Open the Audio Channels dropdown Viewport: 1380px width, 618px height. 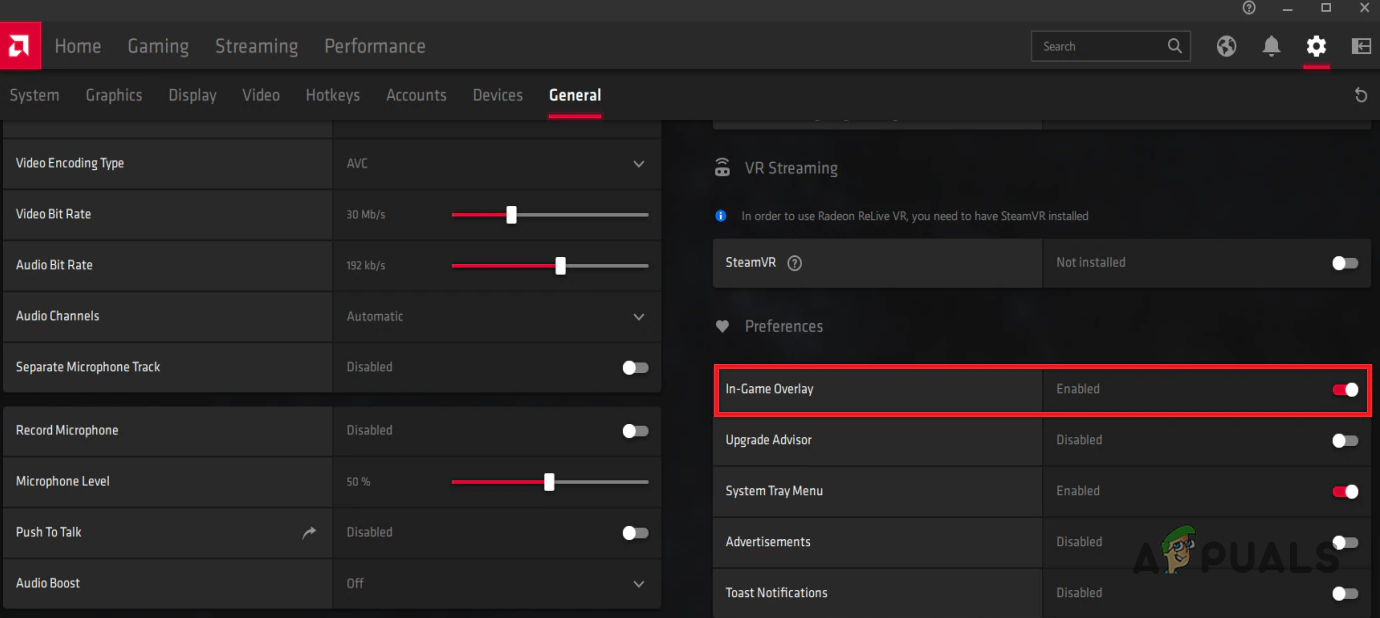click(638, 316)
